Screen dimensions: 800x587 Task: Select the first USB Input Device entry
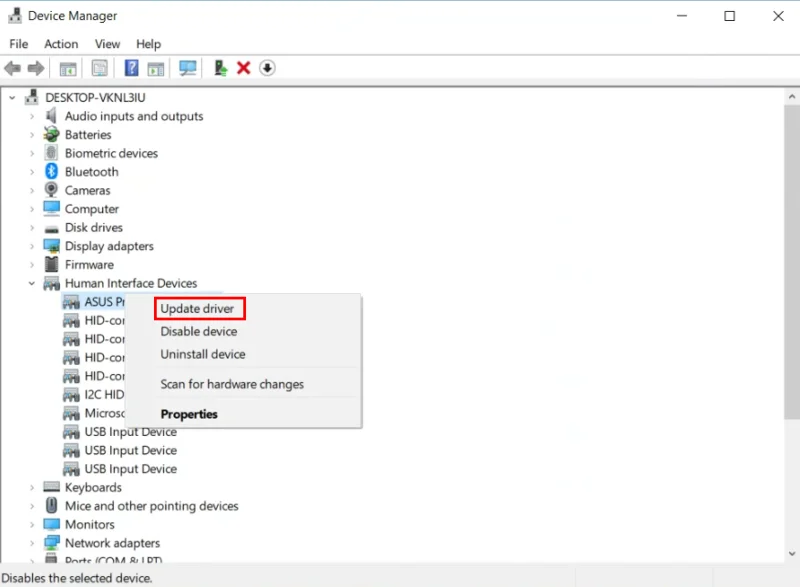click(x=131, y=431)
